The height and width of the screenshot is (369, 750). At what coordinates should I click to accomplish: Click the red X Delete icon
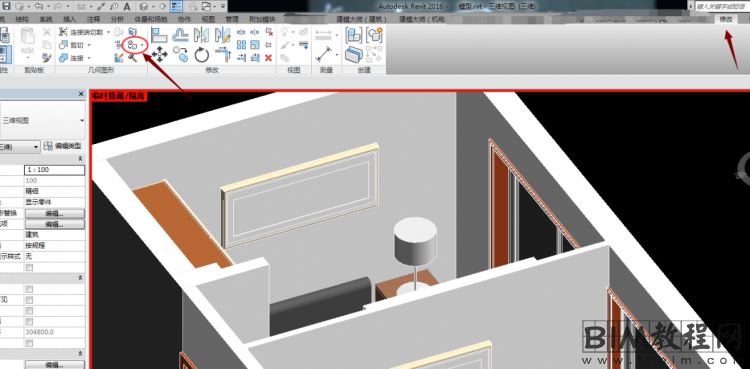click(x=268, y=58)
